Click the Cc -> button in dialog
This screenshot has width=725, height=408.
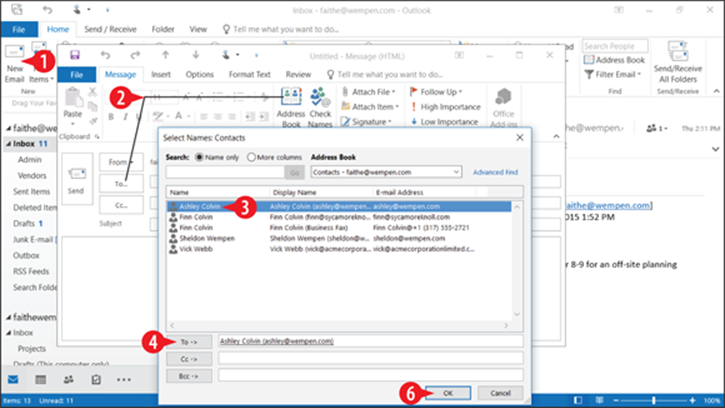(x=189, y=359)
